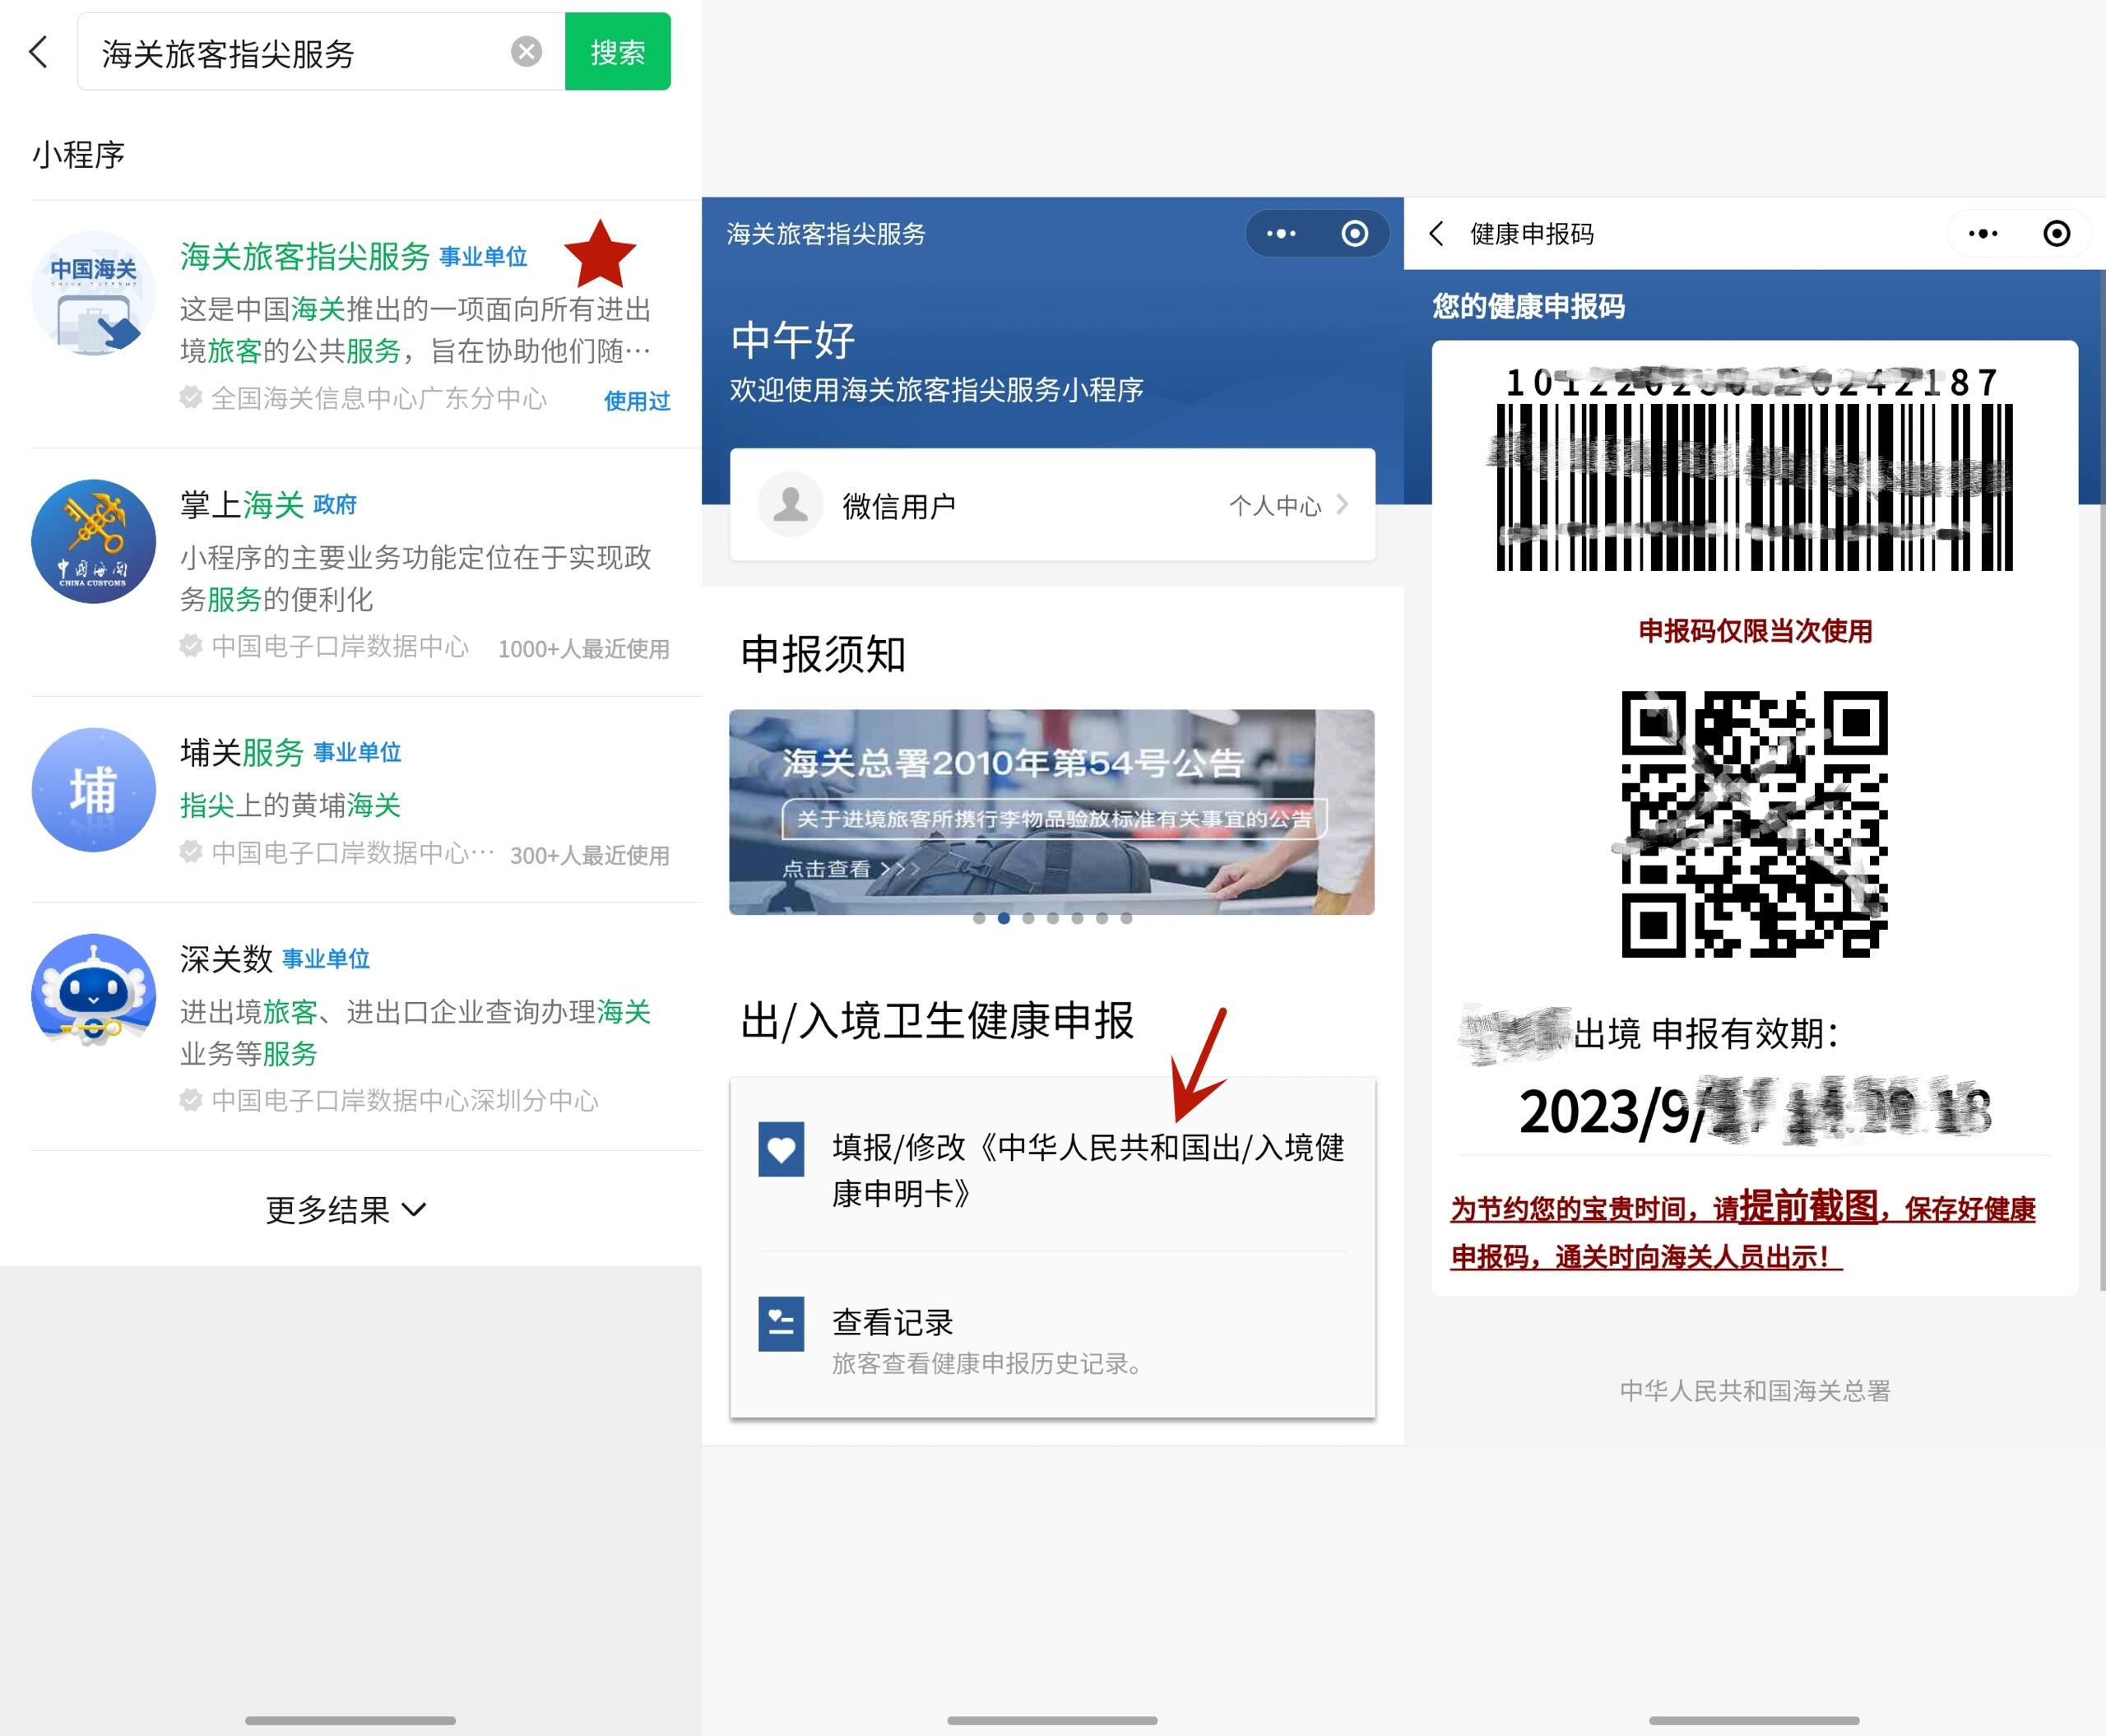The image size is (2106, 1736).
Task: Click 1000+人最近使用 text
Action: pyautogui.click(x=584, y=649)
